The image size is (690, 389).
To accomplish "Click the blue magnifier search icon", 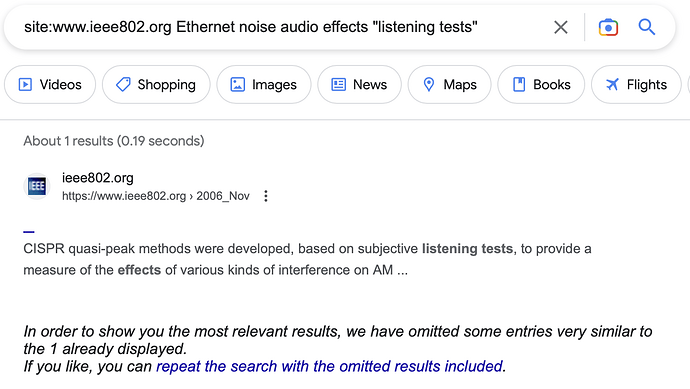I will pyautogui.click(x=646, y=27).
